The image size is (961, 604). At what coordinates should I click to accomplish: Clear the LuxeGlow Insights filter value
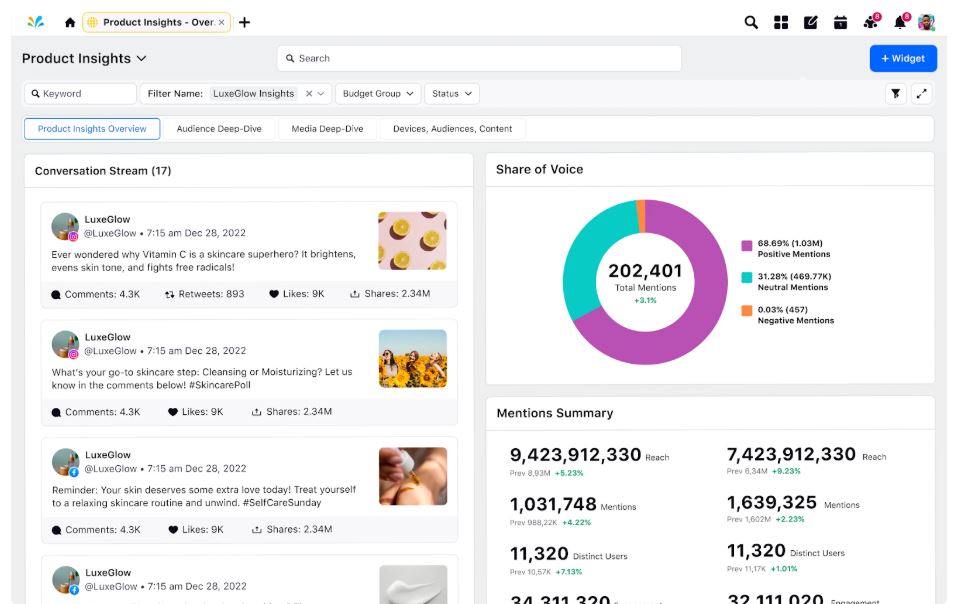pos(309,94)
